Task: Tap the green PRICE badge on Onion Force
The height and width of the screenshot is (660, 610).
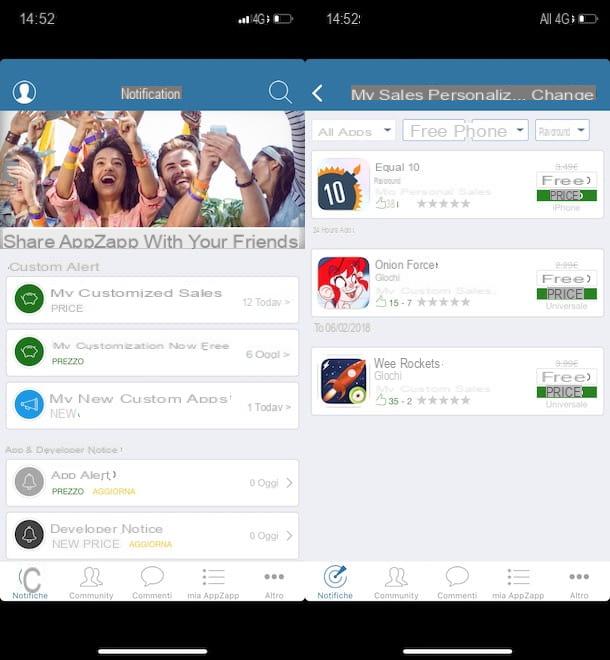Action: [567, 294]
